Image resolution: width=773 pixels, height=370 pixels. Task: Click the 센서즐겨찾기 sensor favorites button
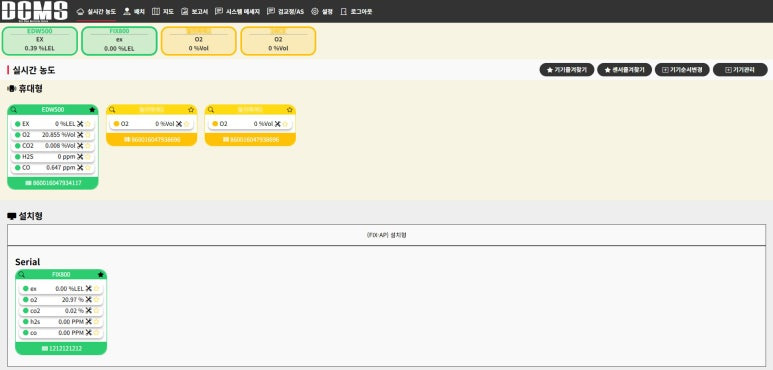coord(624,70)
